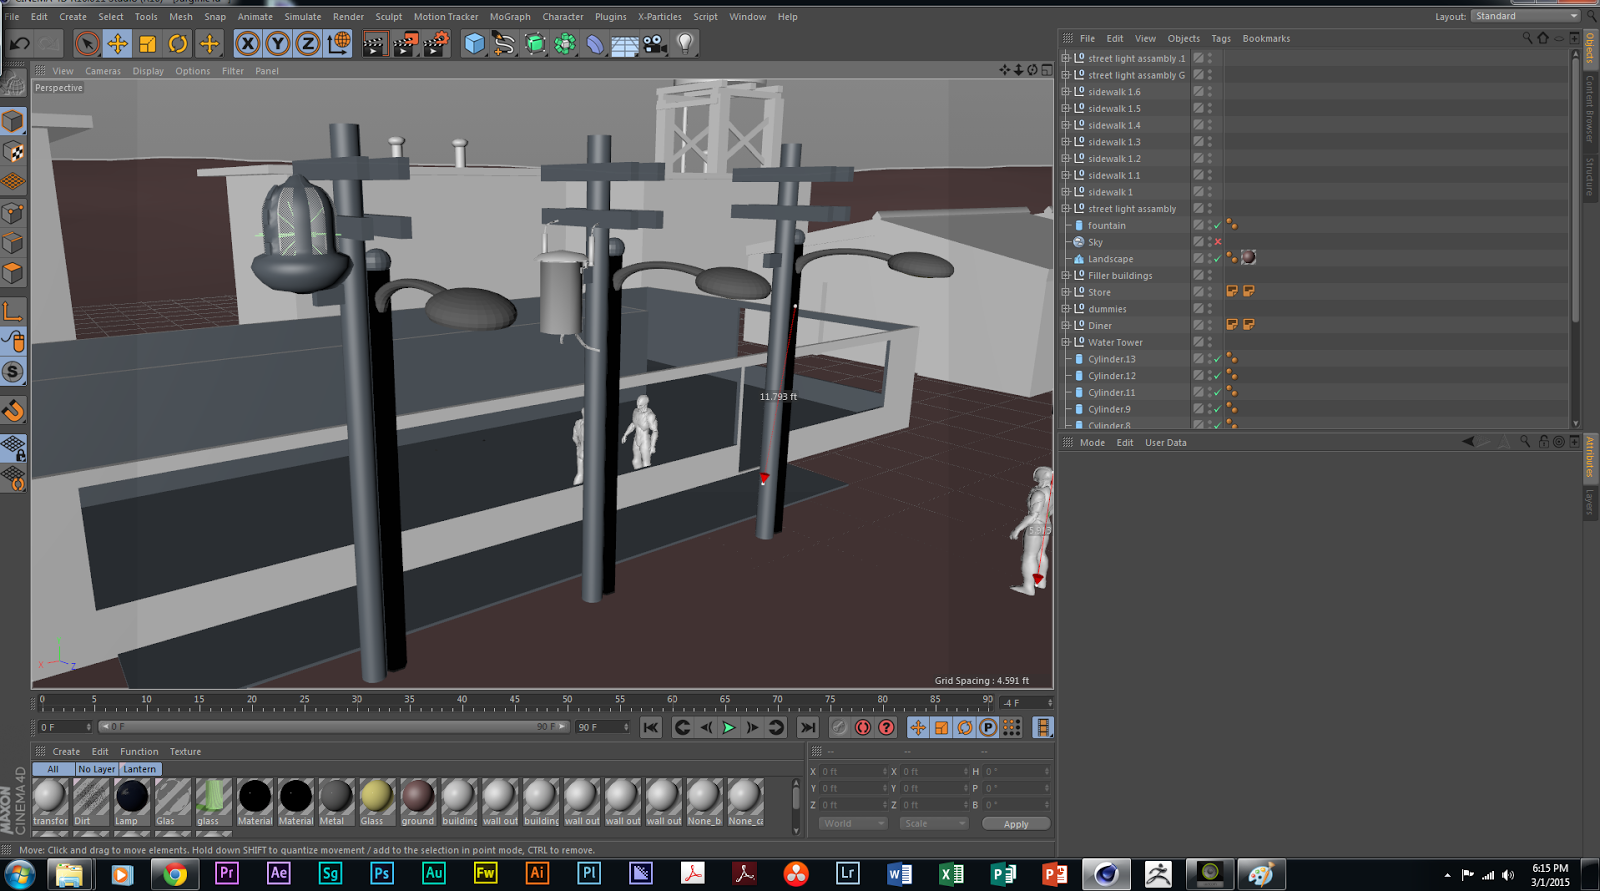Select the ground material swatch

pyautogui.click(x=418, y=798)
